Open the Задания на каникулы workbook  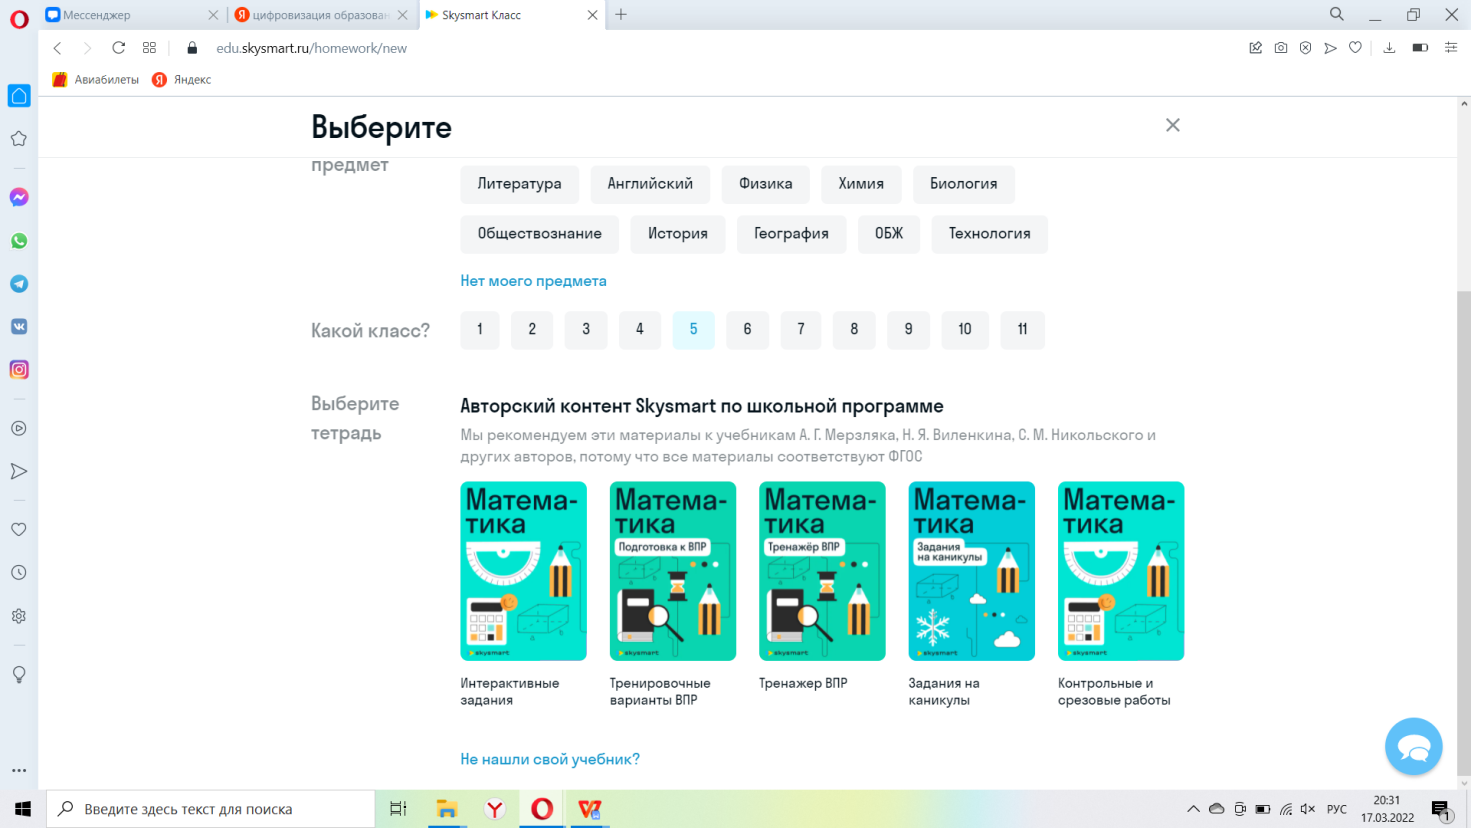pos(972,571)
